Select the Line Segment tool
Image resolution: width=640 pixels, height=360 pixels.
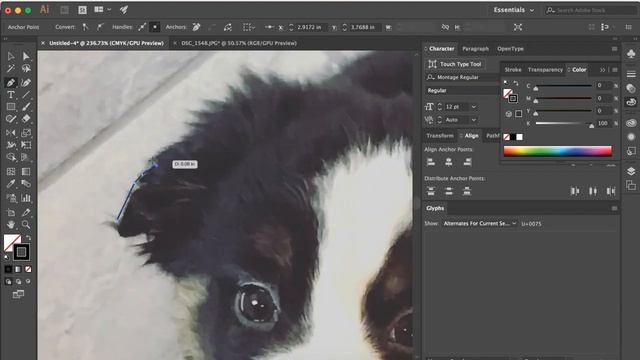click(x=26, y=95)
